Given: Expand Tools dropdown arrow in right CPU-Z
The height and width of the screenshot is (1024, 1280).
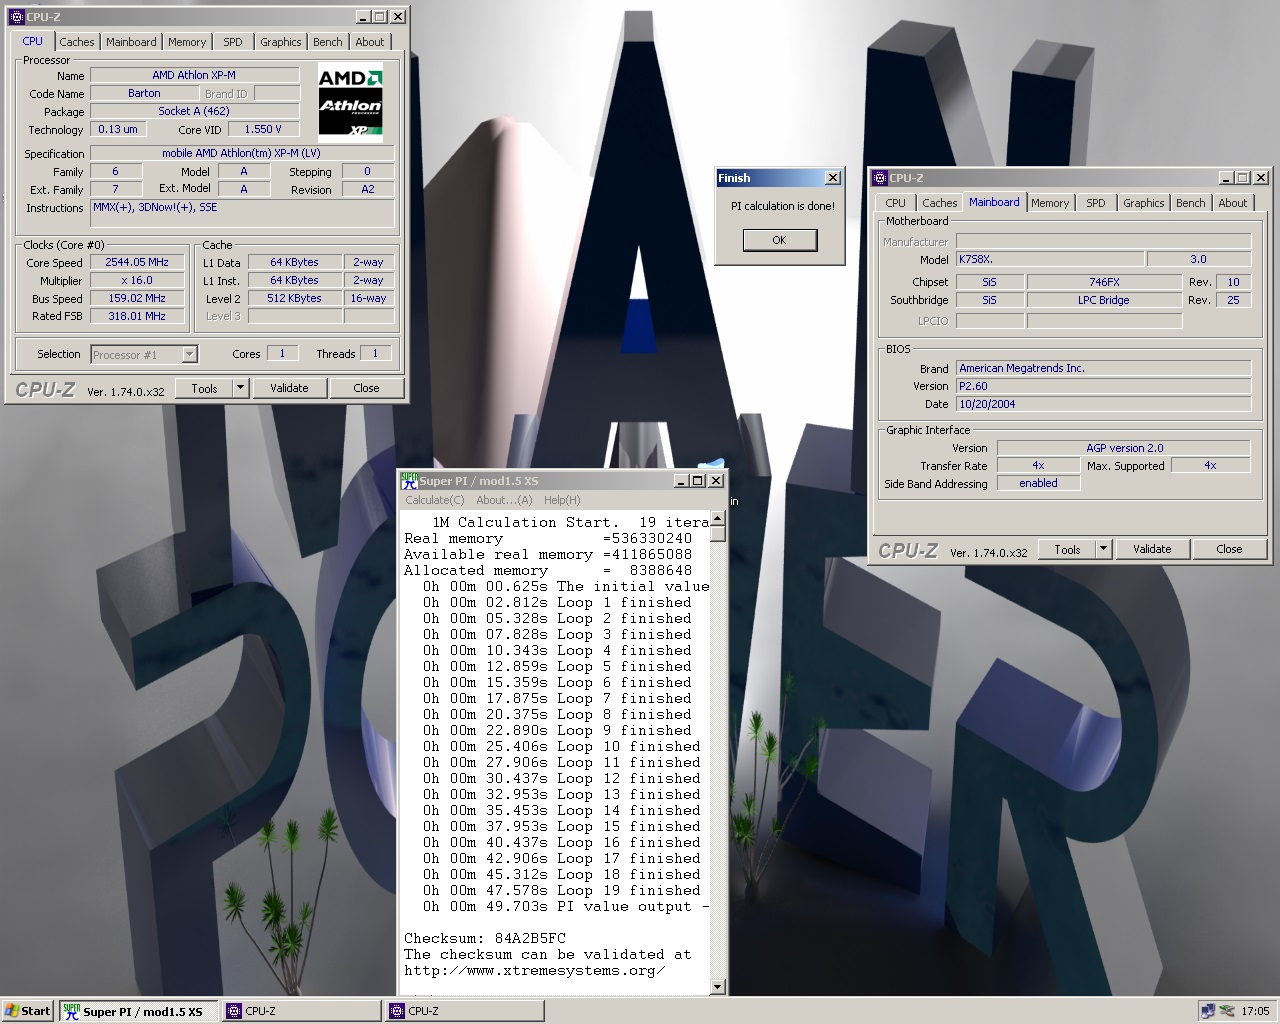Looking at the screenshot, I should 1103,549.
